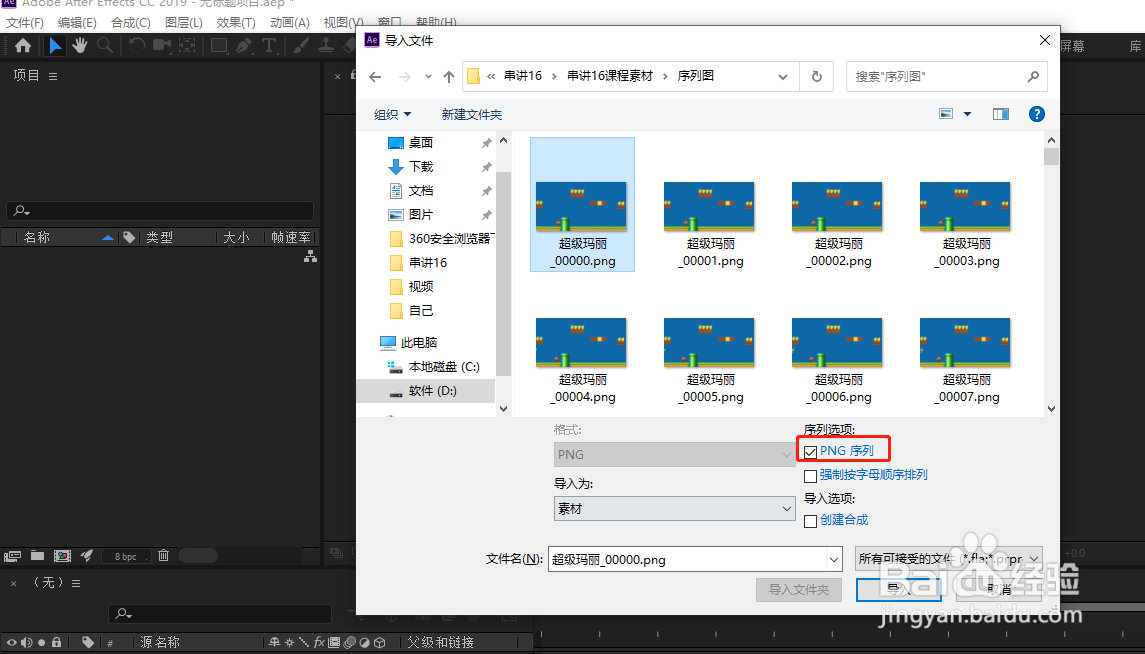Click the Home icon in After Effects toolbar

coord(23,46)
